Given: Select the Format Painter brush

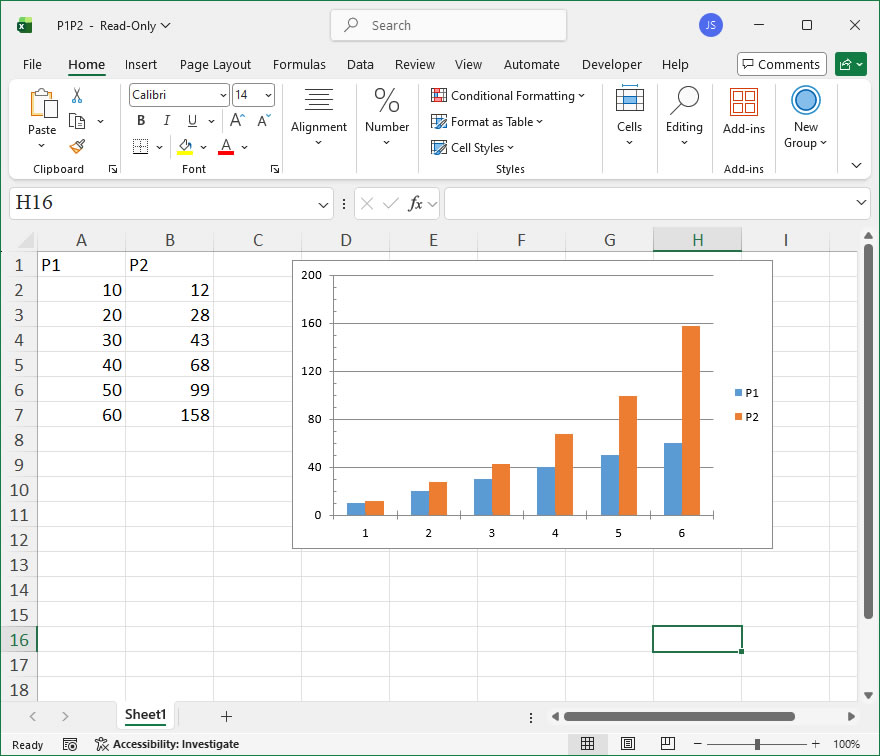Looking at the screenshot, I should (x=77, y=146).
